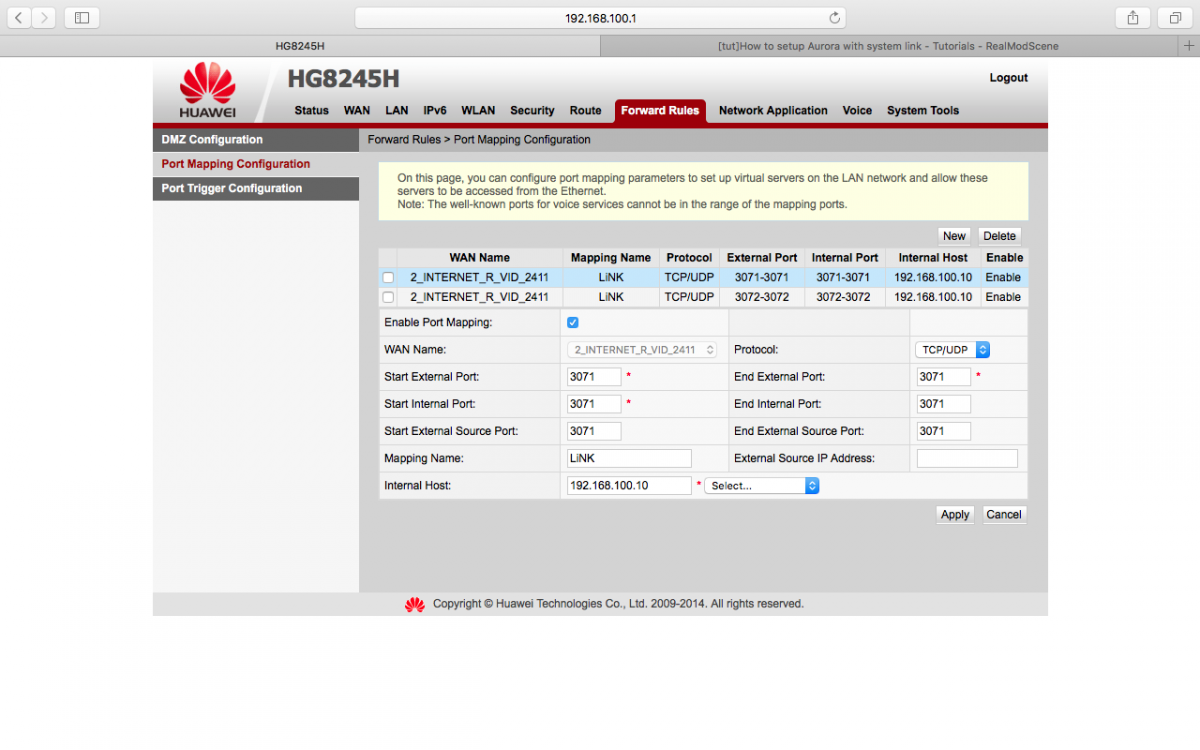Click the address bar showing 192.168.100.1
Screen dimensions: 1200x750
click(x=600, y=18)
